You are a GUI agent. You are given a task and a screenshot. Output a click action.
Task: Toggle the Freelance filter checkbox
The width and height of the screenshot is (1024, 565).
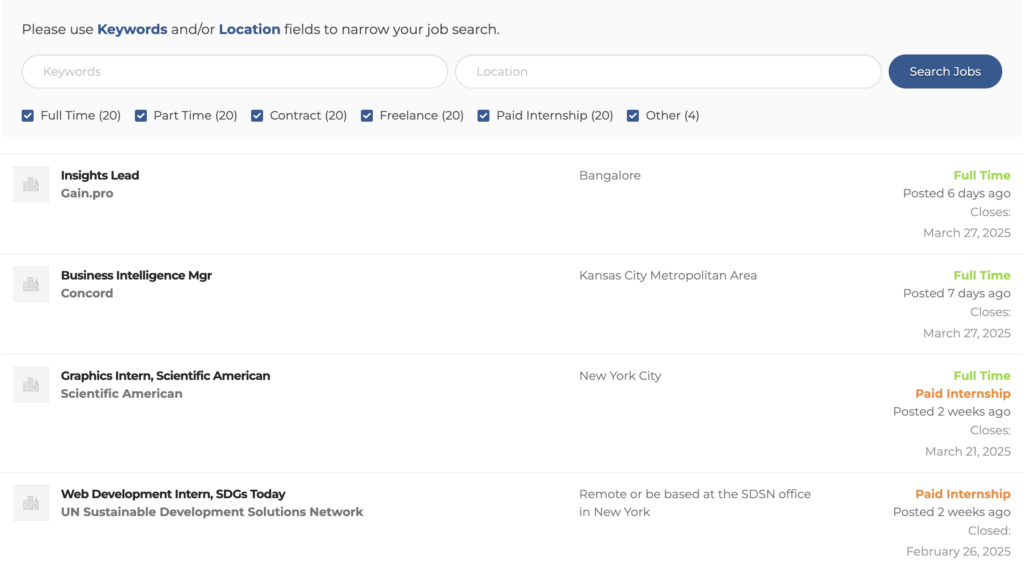pos(367,116)
